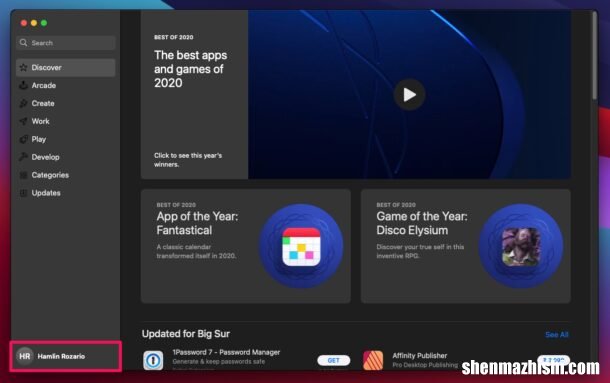Click the yellow minimize window button
The image size is (610, 383).
(34, 23)
